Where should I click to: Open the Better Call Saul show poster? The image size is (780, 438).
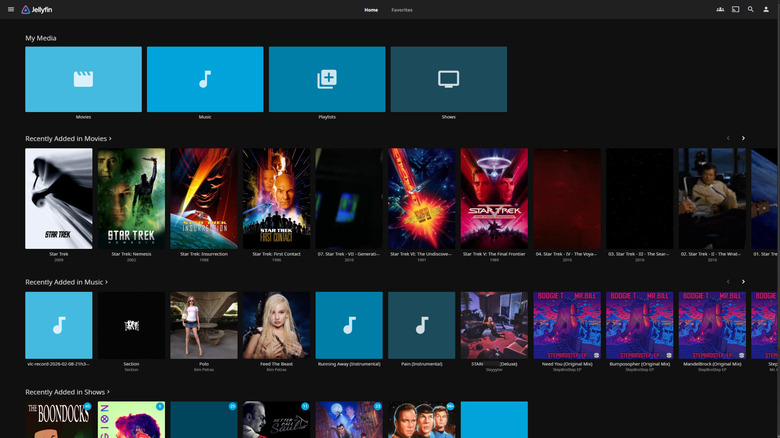[x=277, y=420]
